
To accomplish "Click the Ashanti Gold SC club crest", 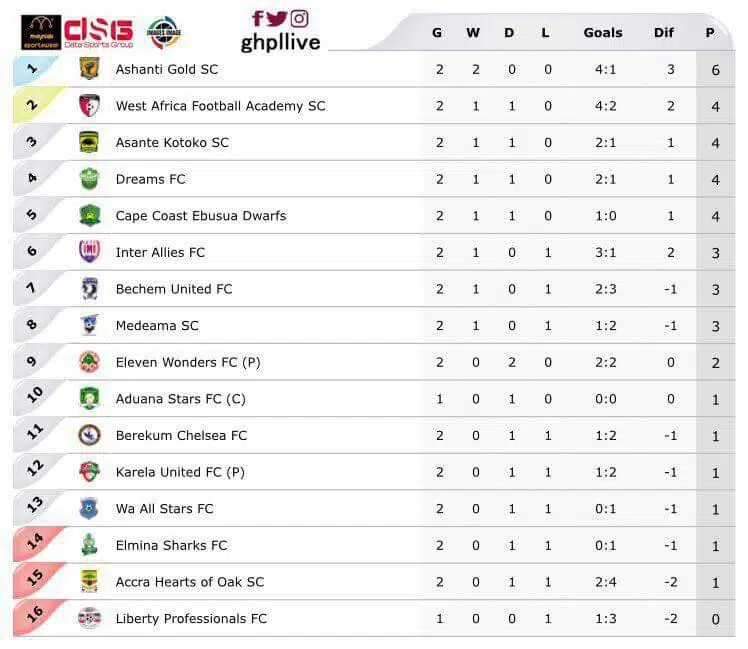I will click(89, 69).
